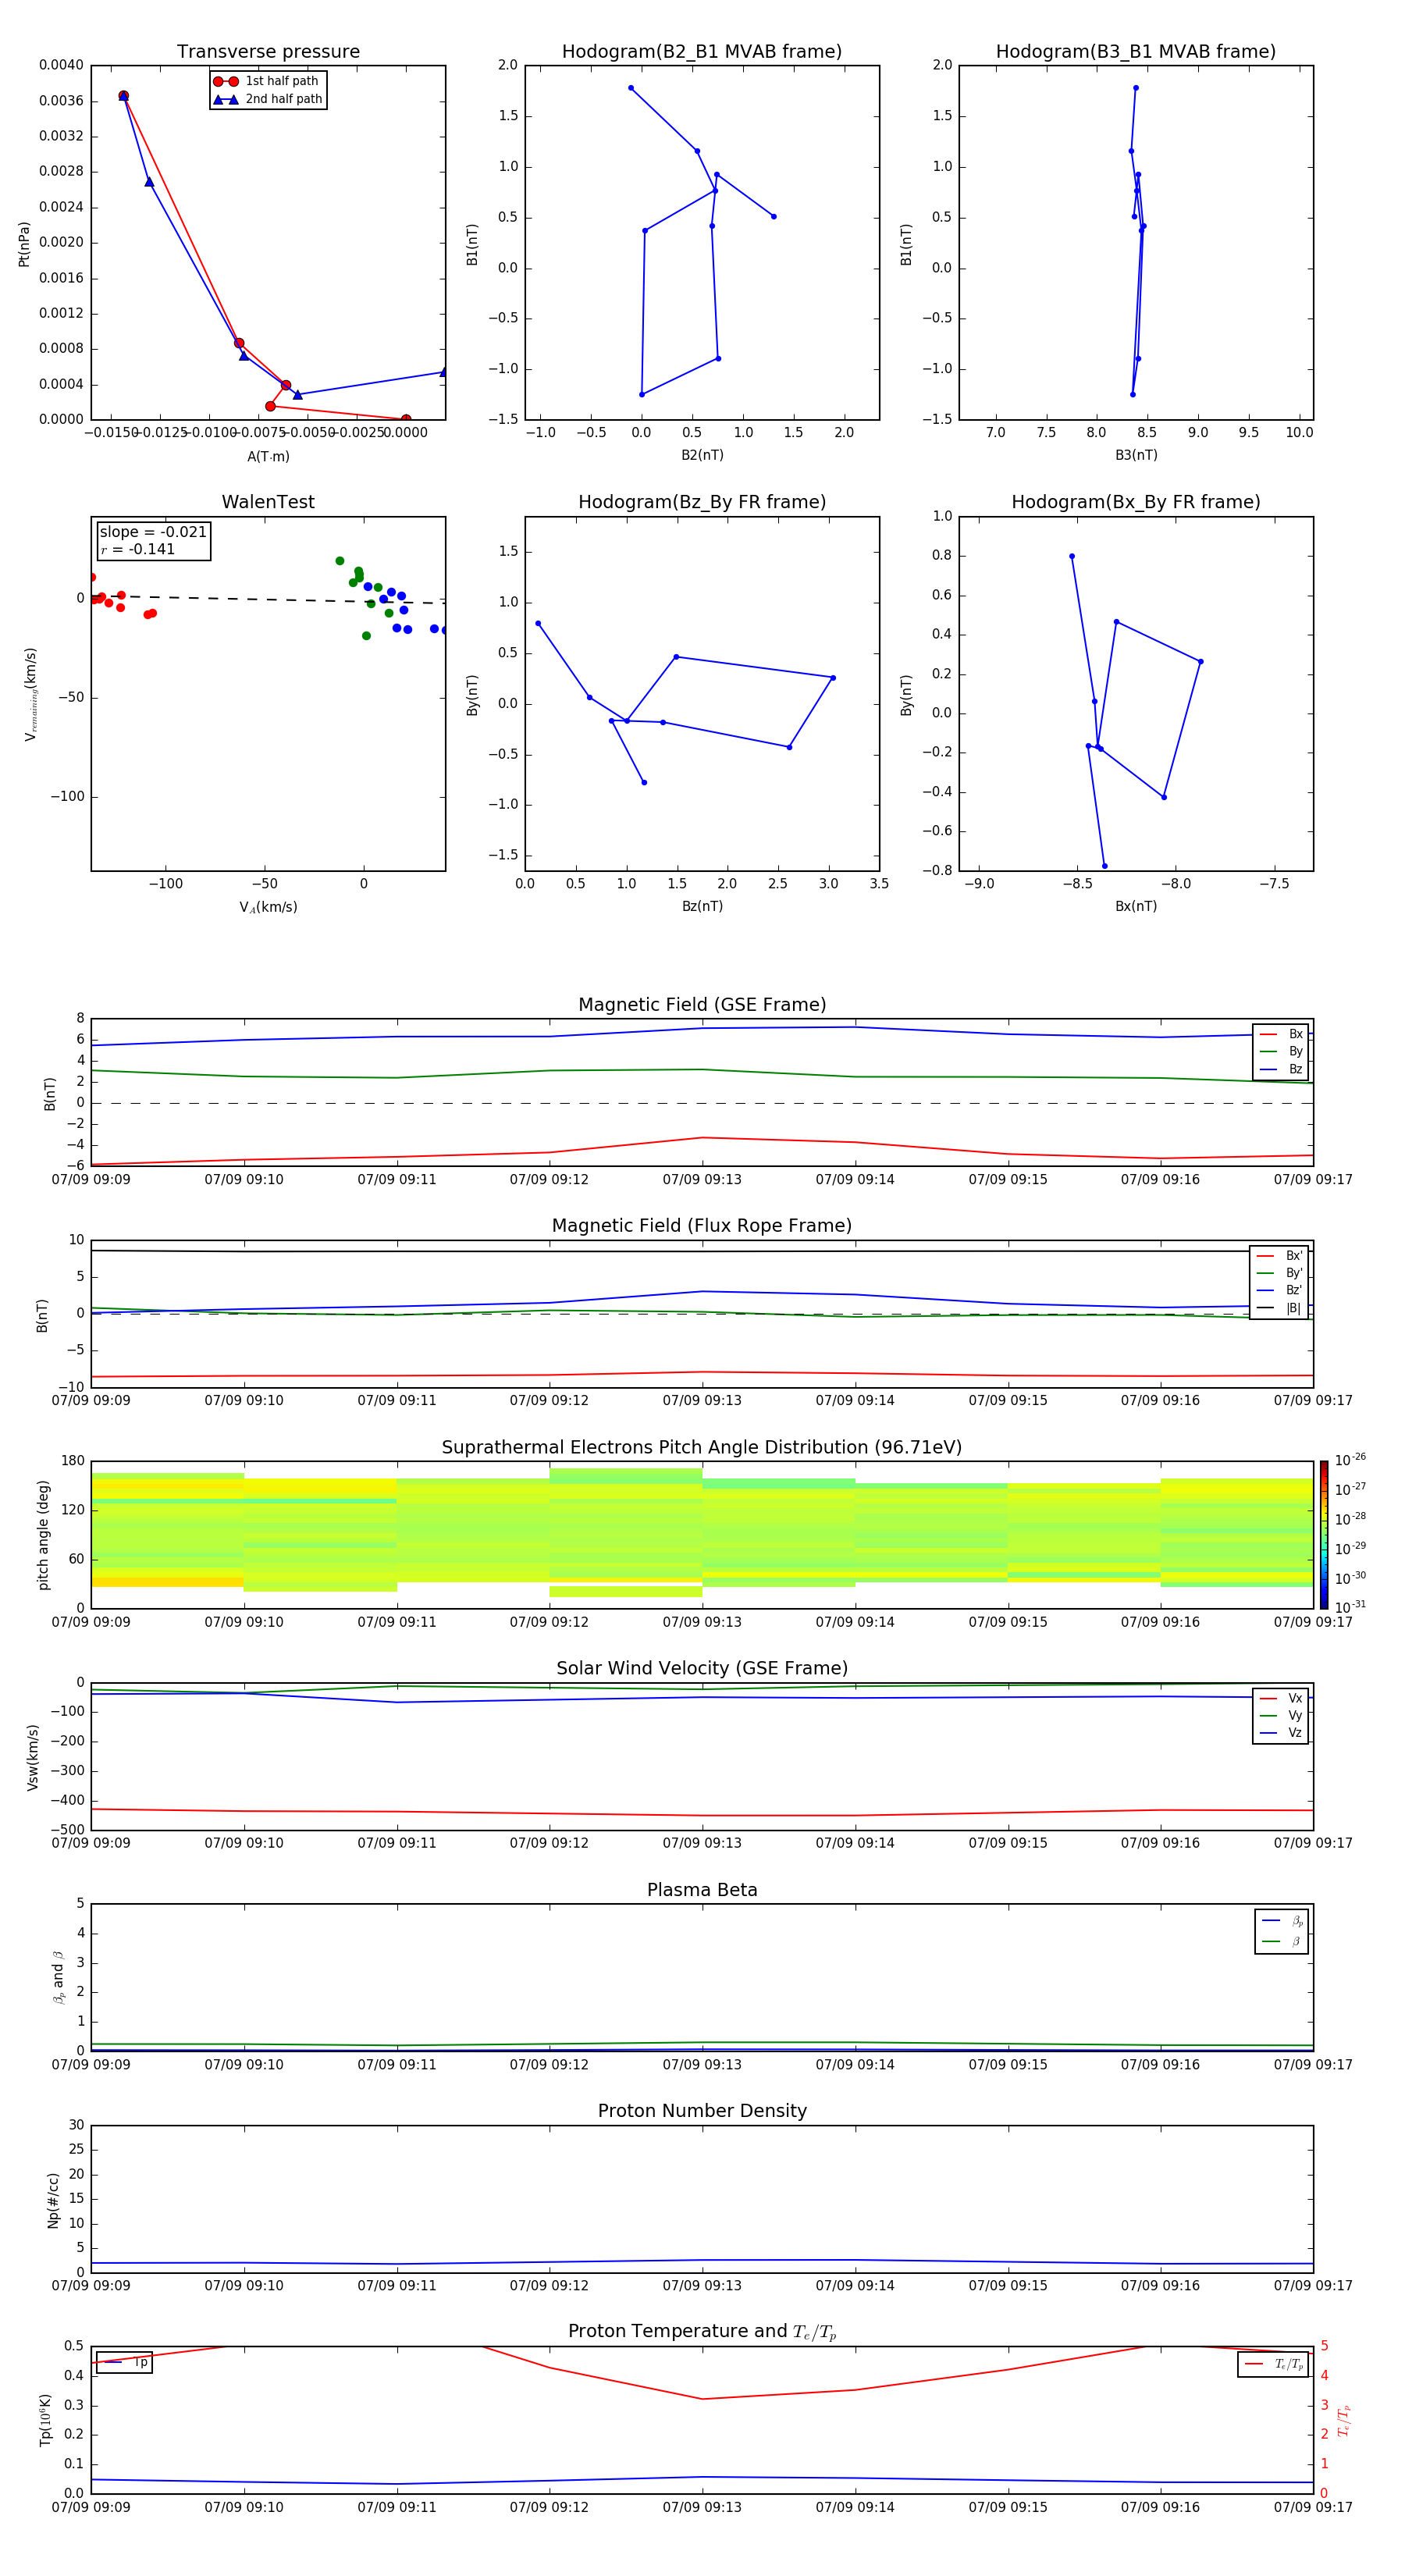
Task: Select the "Bz" legend entry in GSE magnetic field plot
Action: tap(1281, 1069)
